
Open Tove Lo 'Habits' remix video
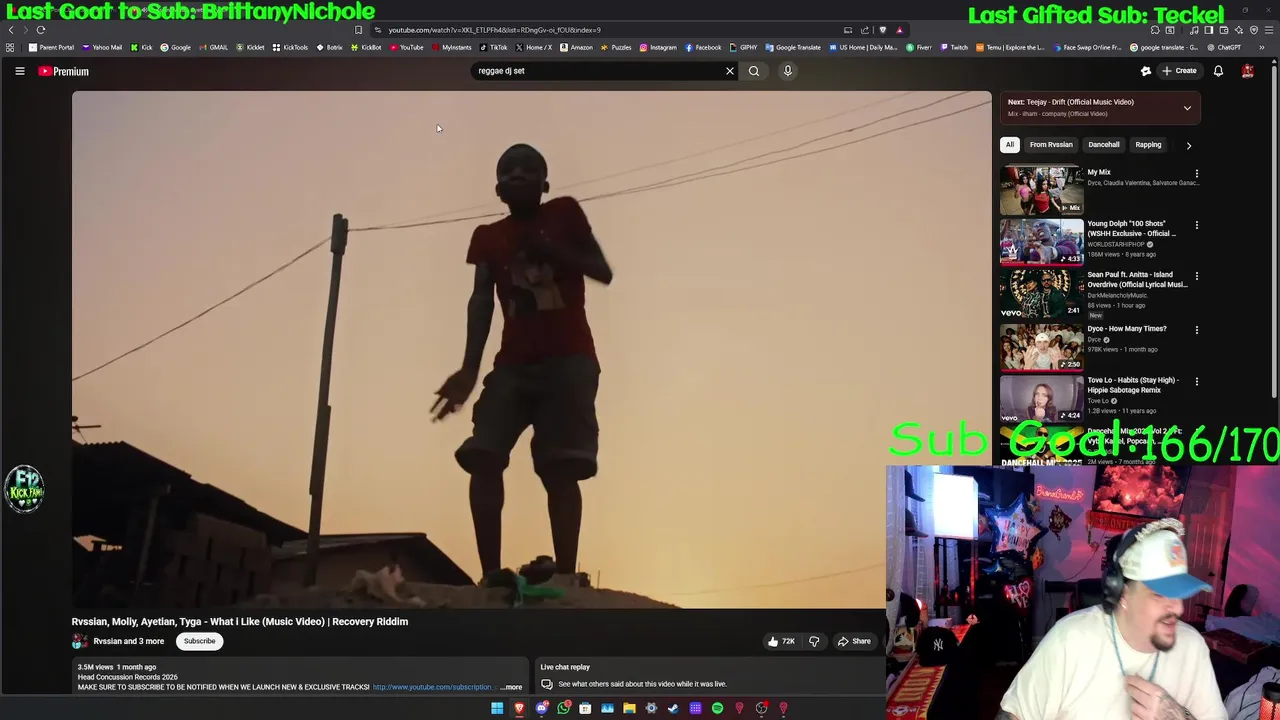pos(1042,397)
